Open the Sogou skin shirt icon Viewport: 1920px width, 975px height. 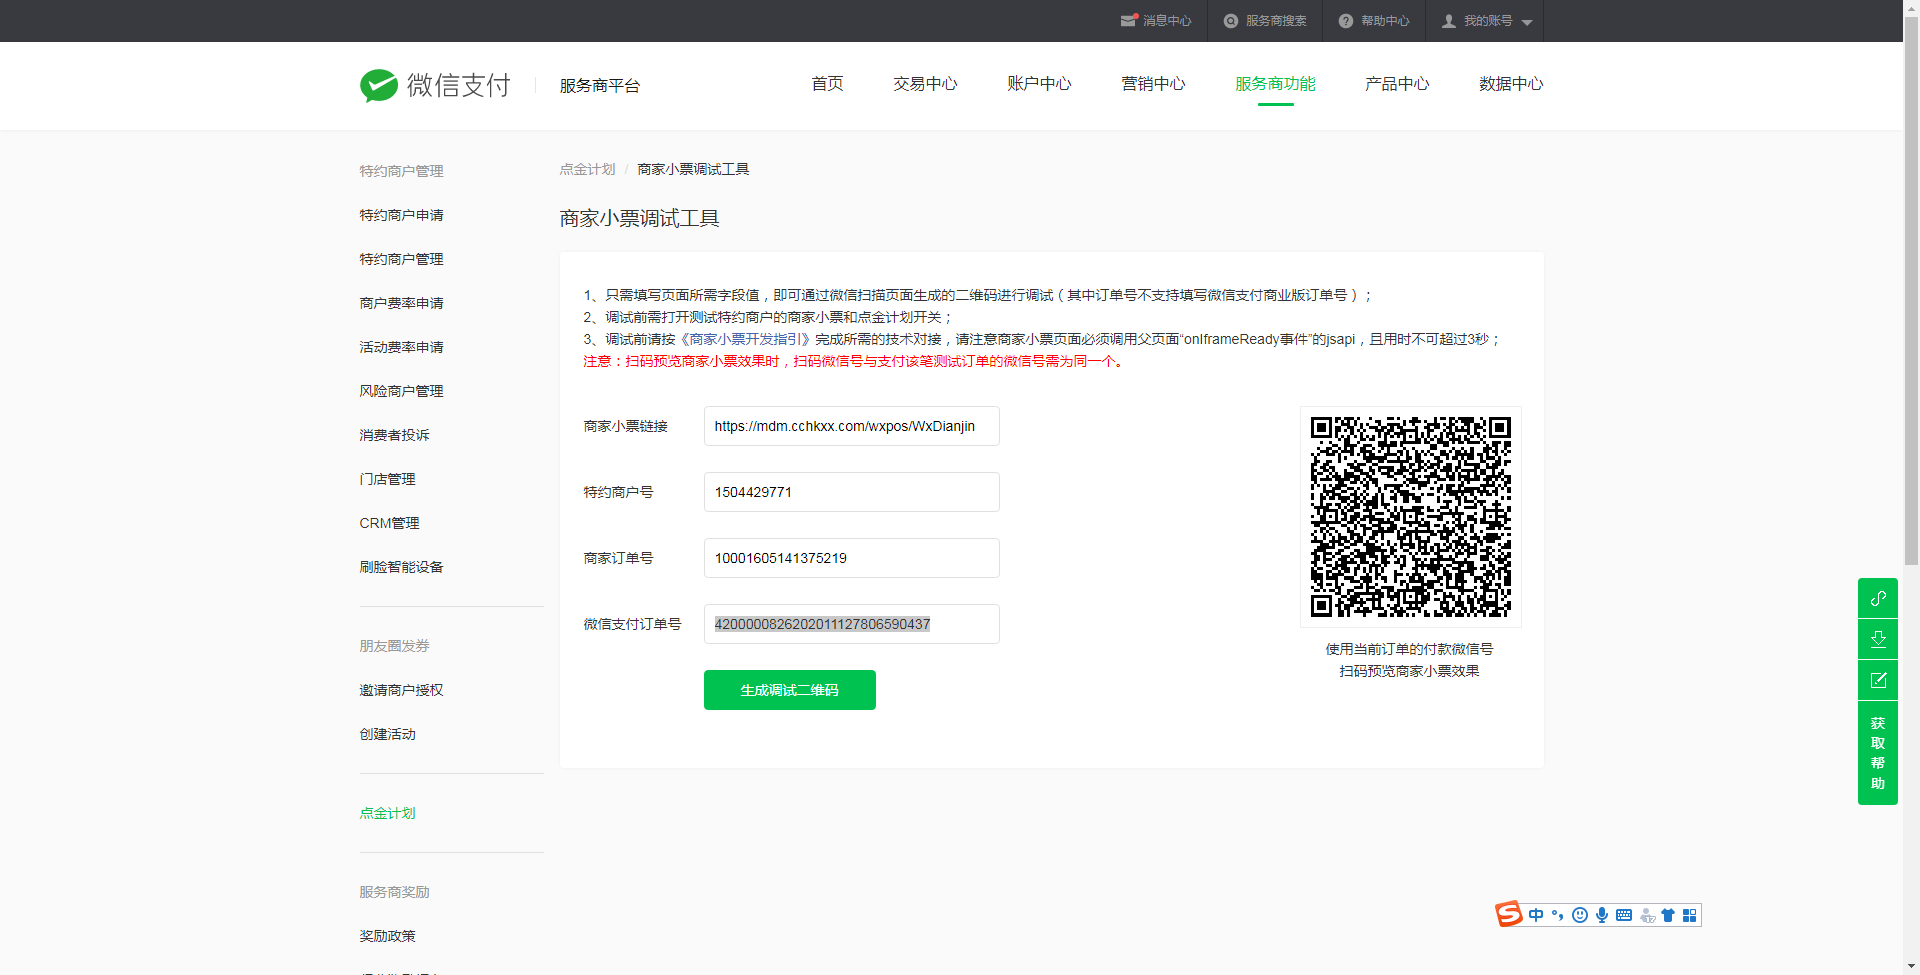point(1668,915)
